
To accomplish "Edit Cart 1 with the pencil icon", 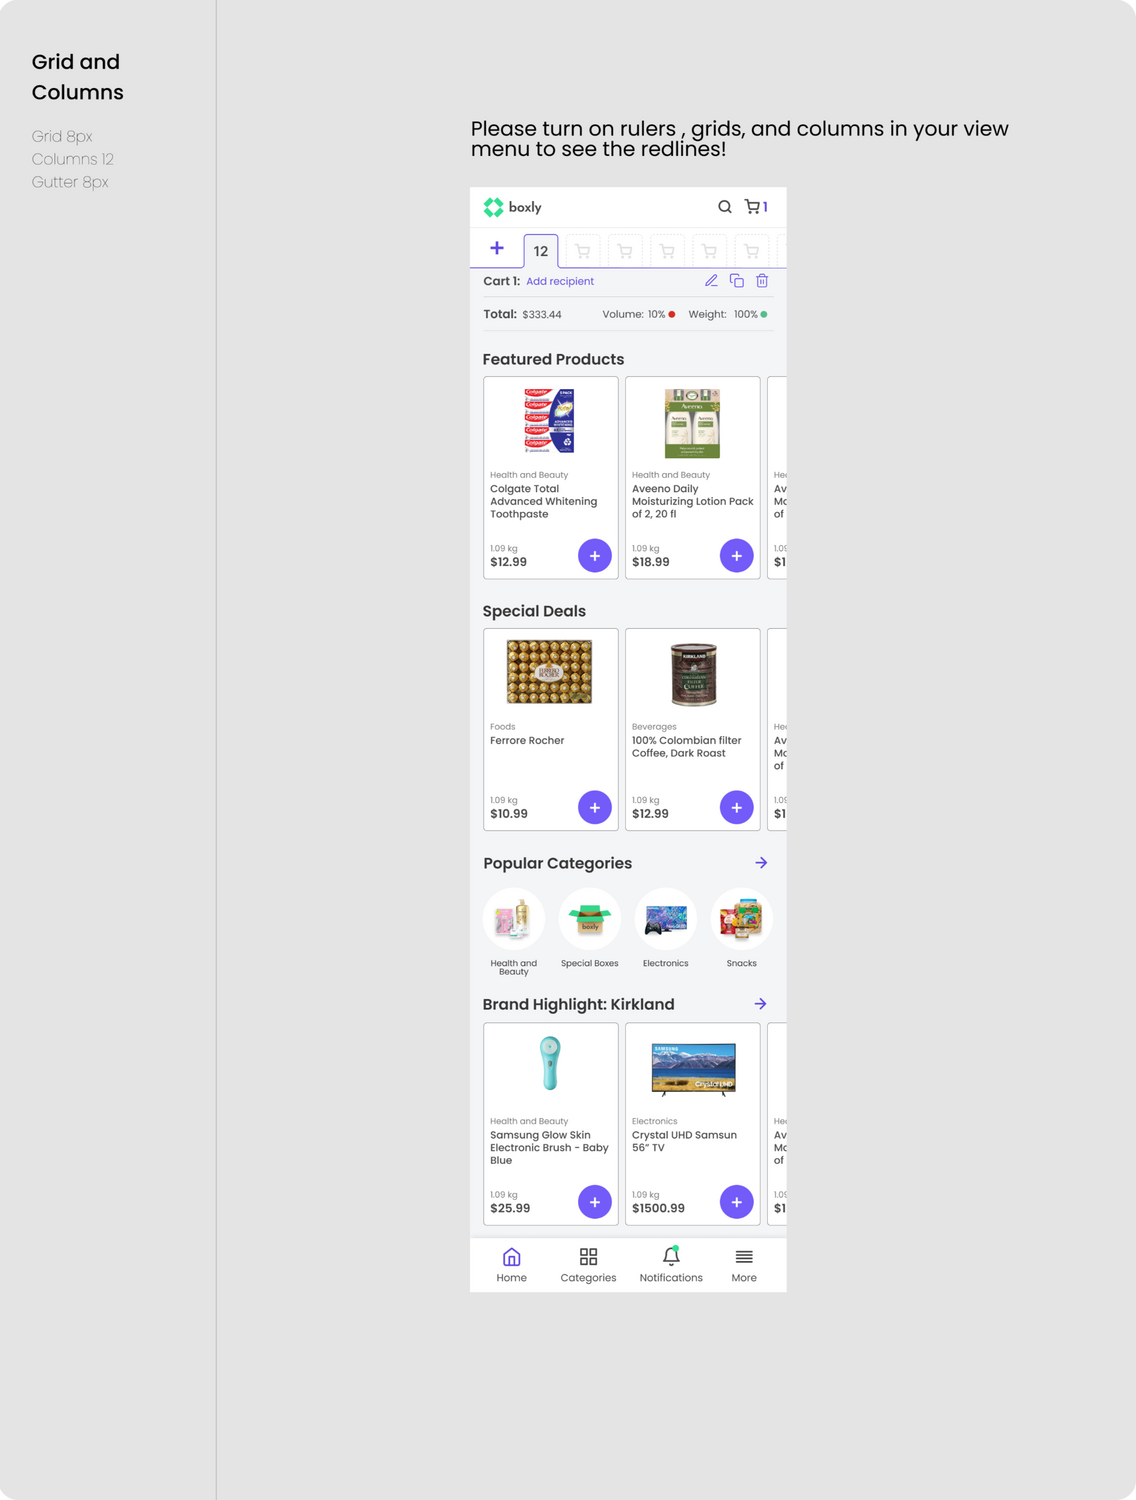I will [711, 281].
